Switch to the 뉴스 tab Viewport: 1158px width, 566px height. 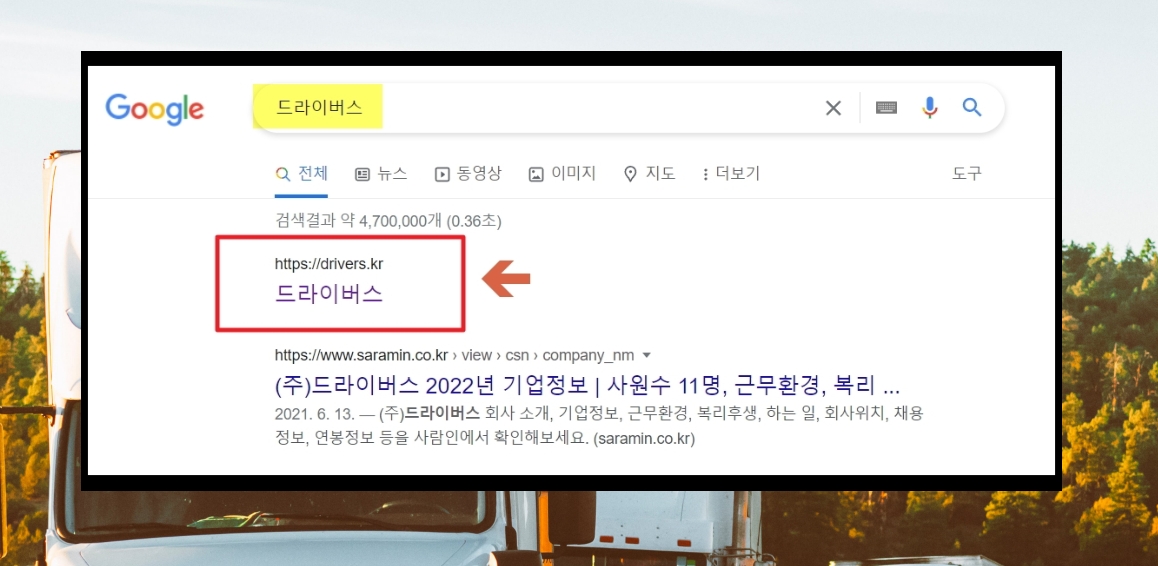click(381, 174)
